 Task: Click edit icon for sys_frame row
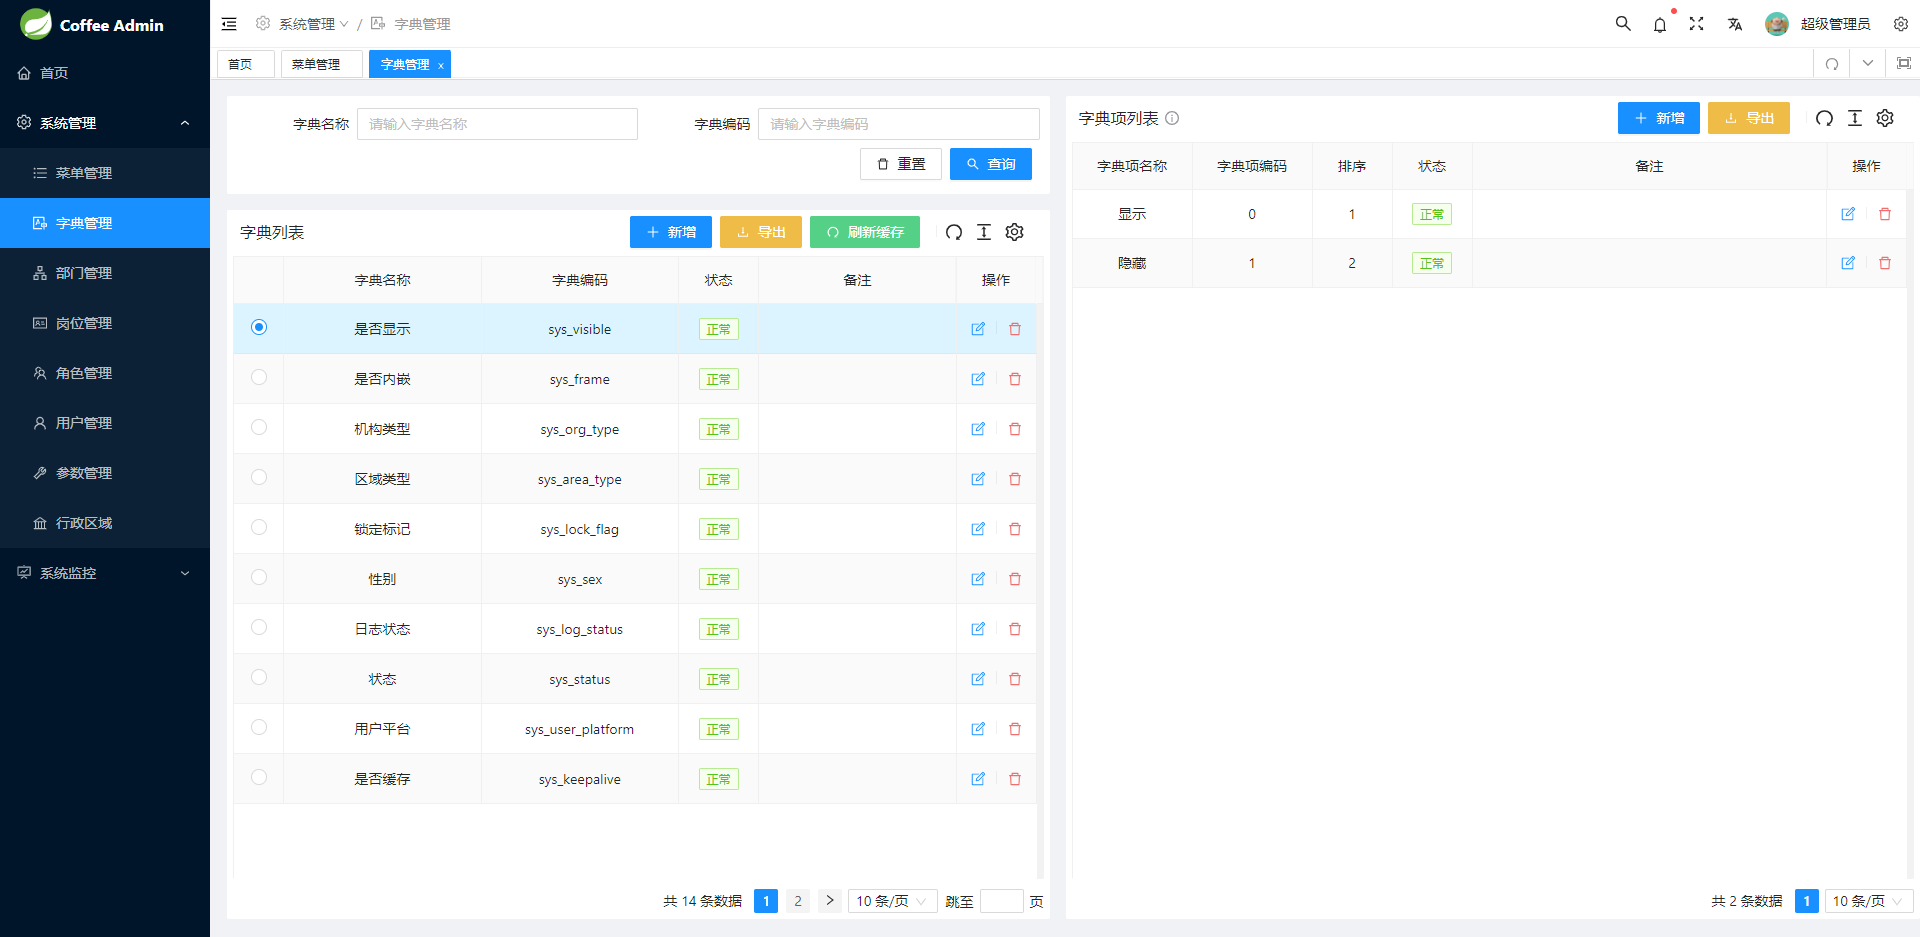click(x=978, y=379)
